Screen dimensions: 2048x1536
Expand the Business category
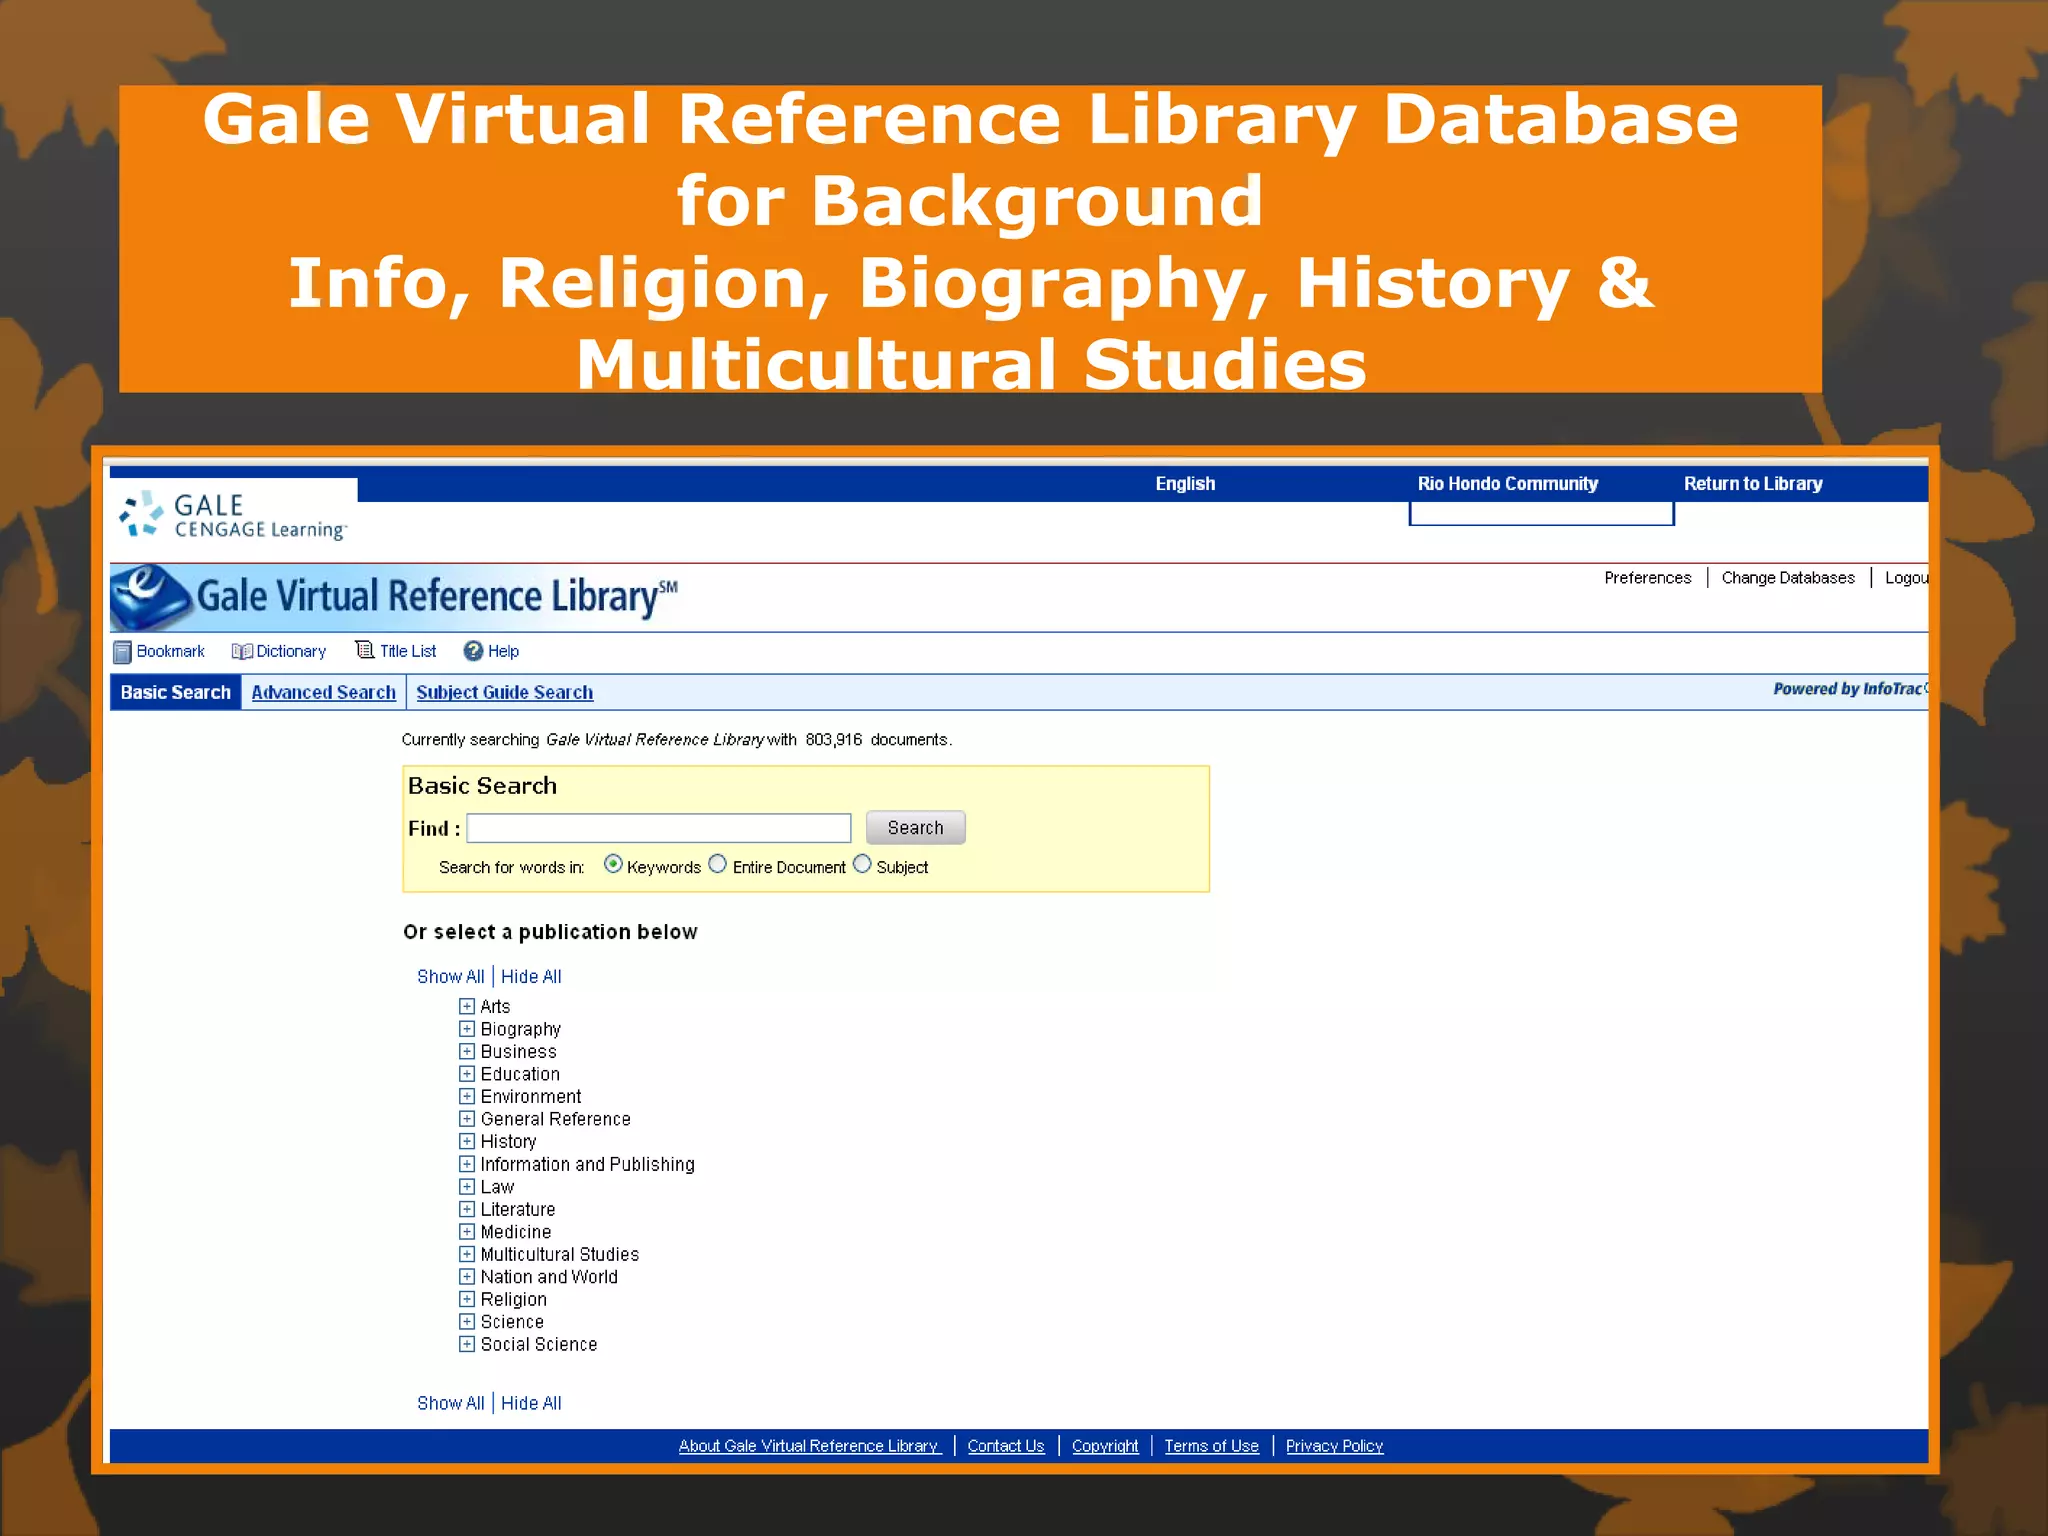[x=467, y=1051]
